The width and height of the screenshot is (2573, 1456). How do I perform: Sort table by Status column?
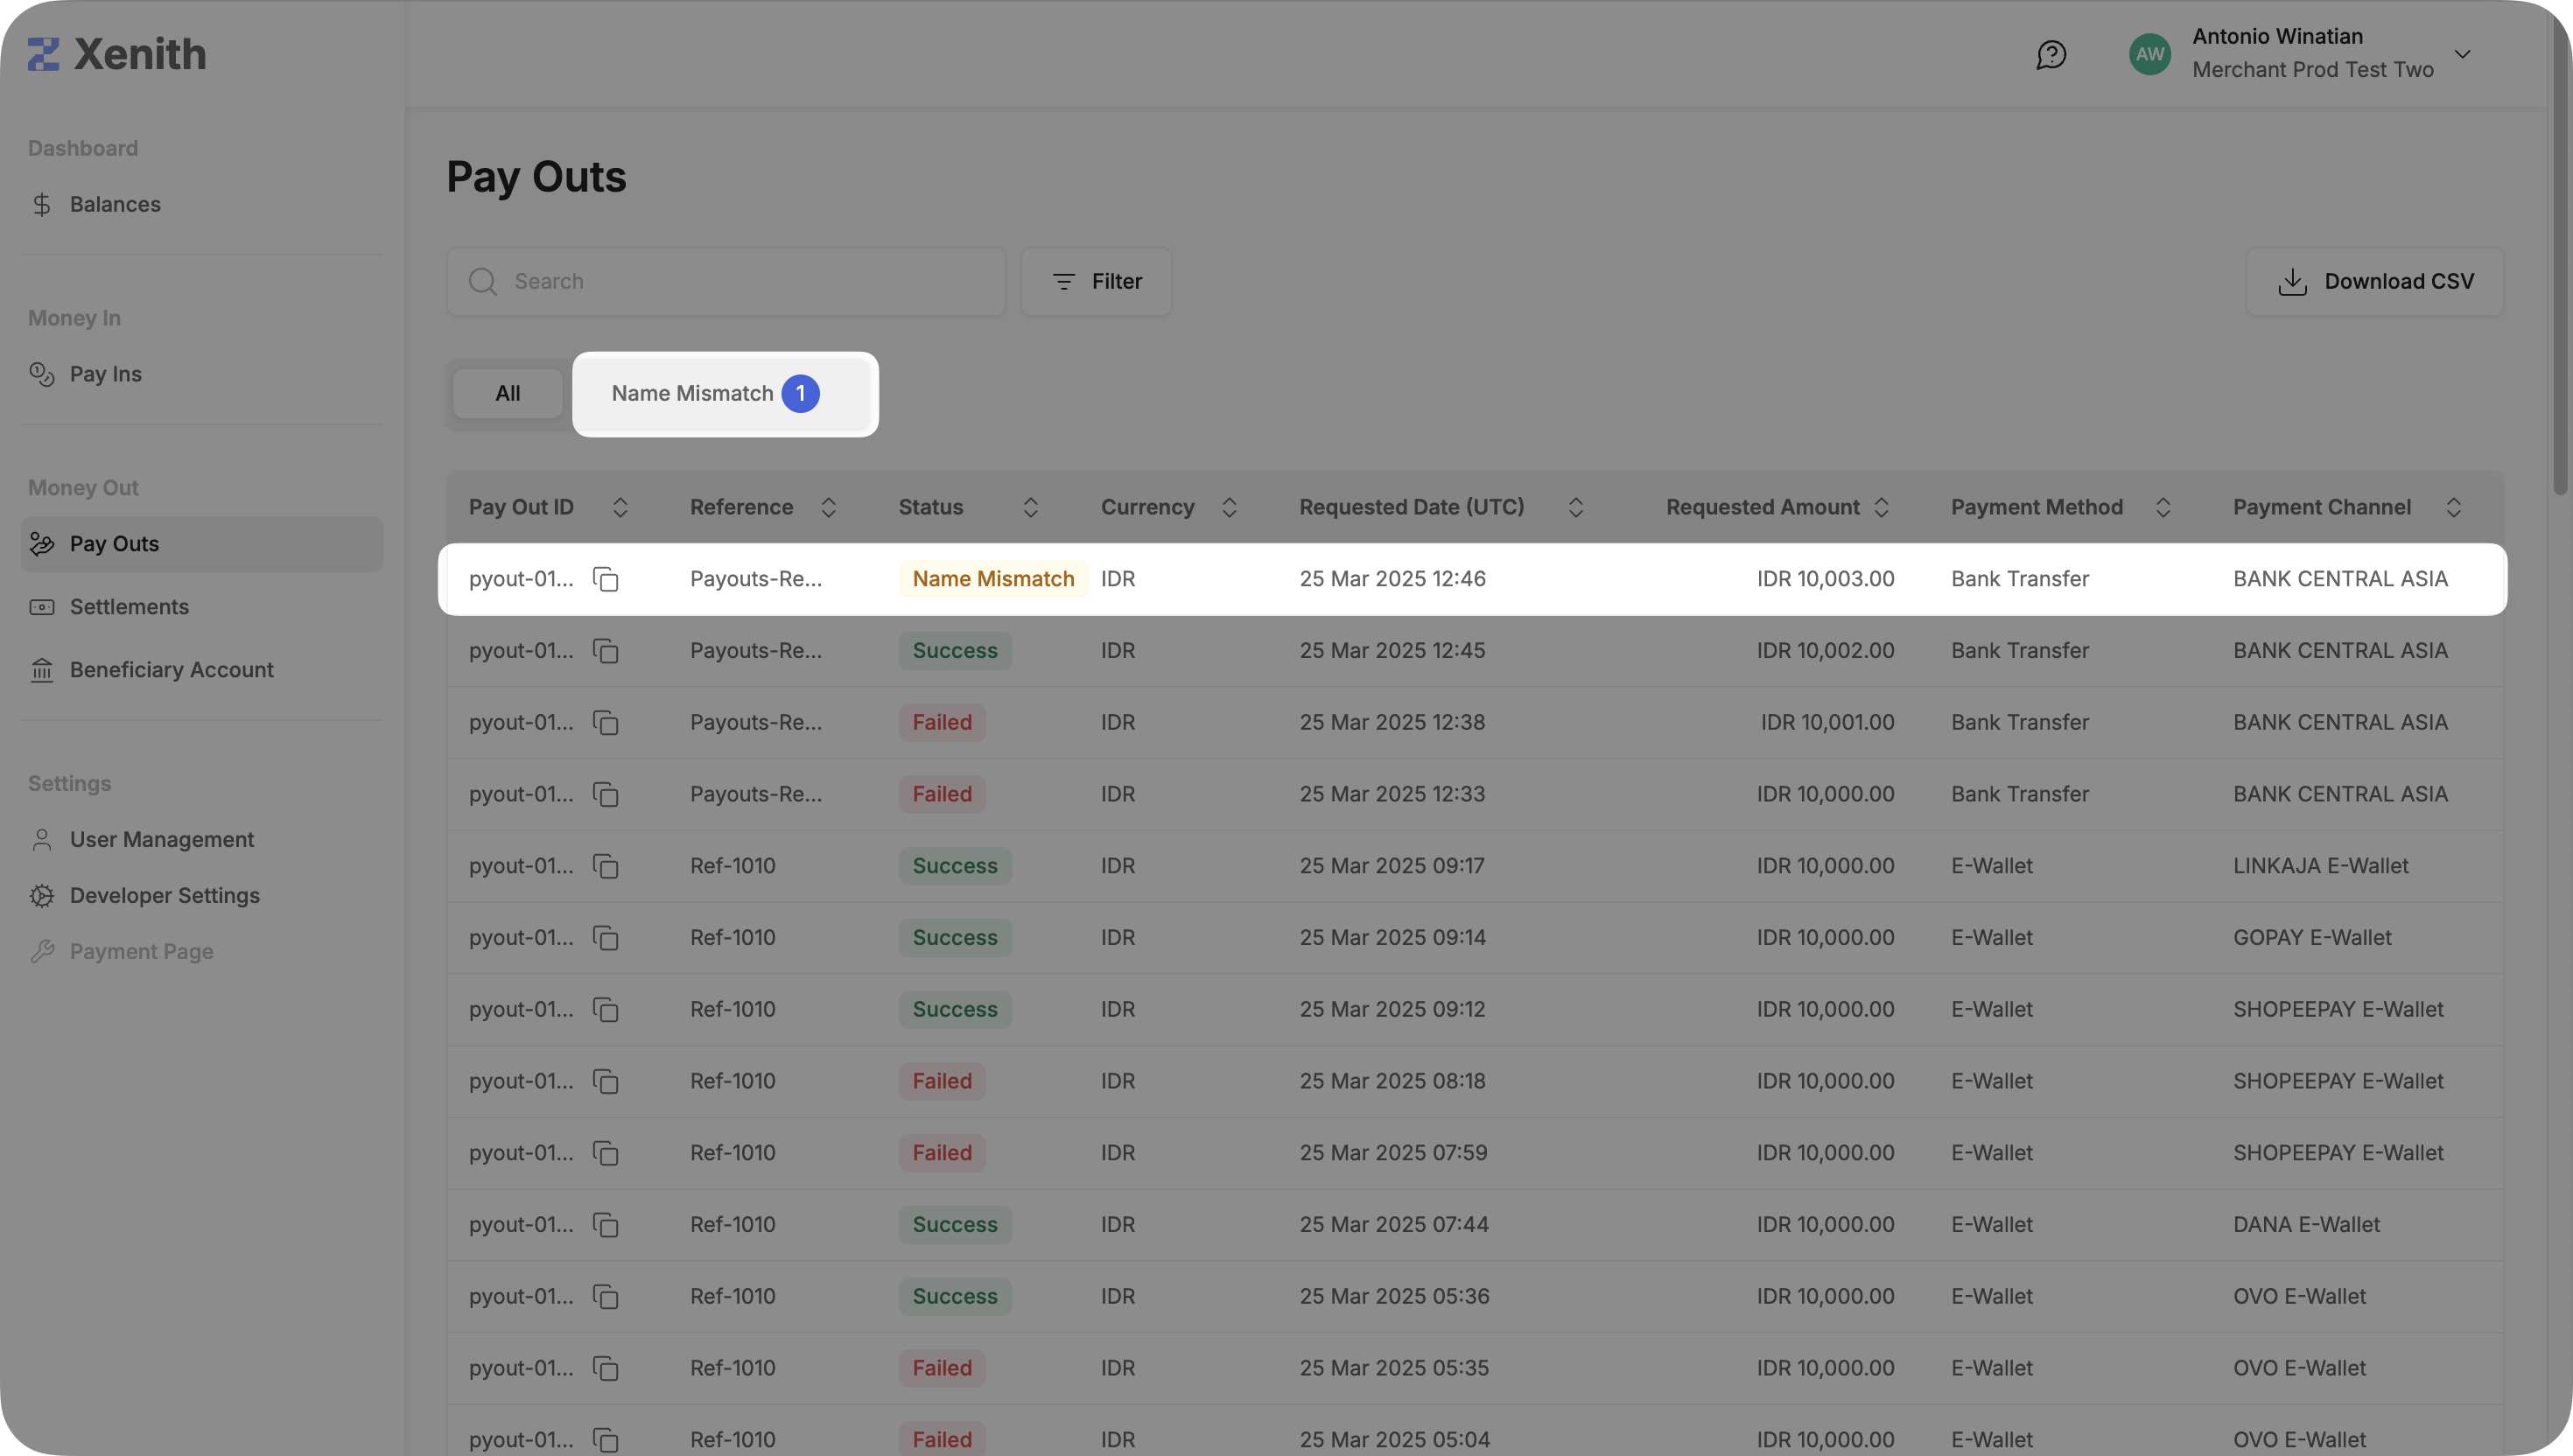point(1030,507)
